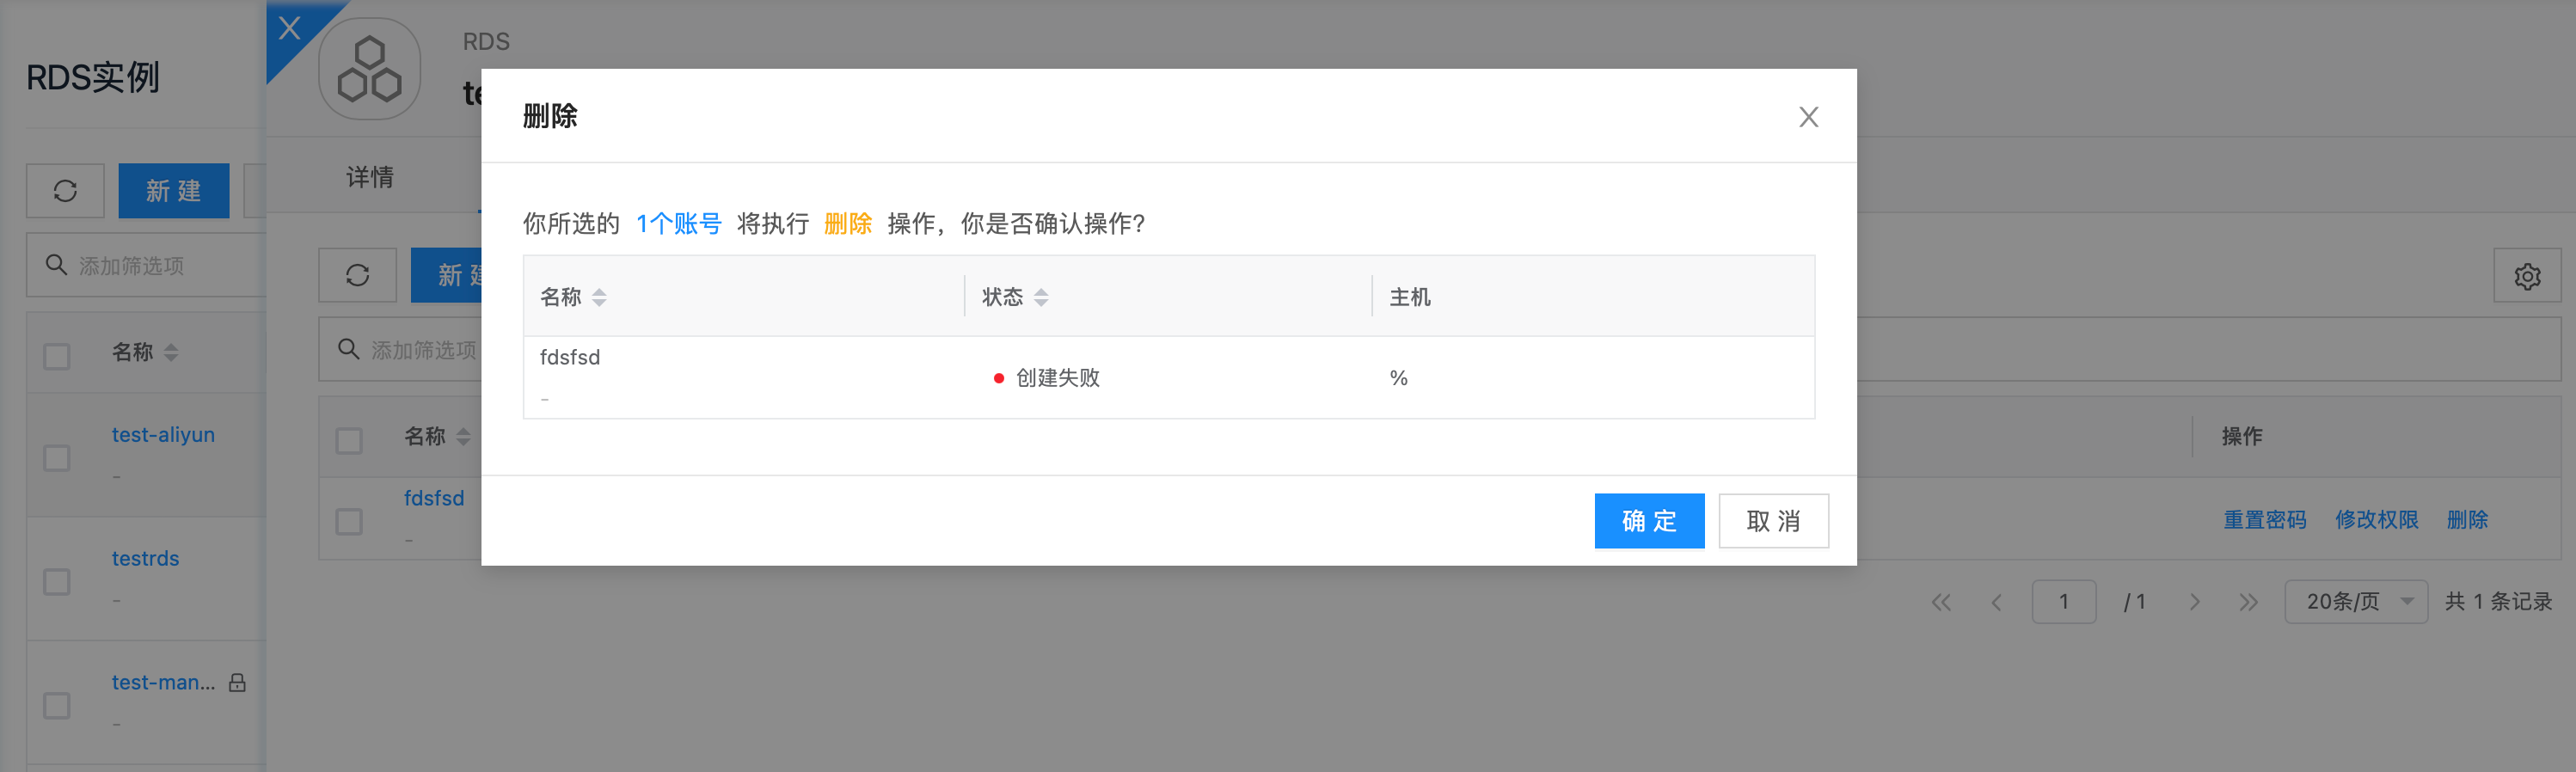Check the testrds instance checkbox
Image resolution: width=2576 pixels, height=772 pixels.
pos(57,582)
